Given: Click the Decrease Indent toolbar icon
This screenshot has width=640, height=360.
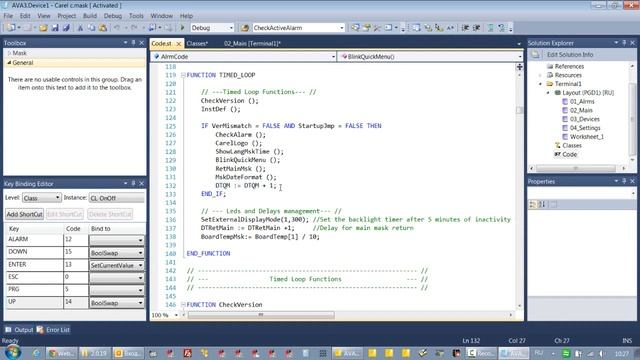Looking at the screenshot, I should (465, 28).
